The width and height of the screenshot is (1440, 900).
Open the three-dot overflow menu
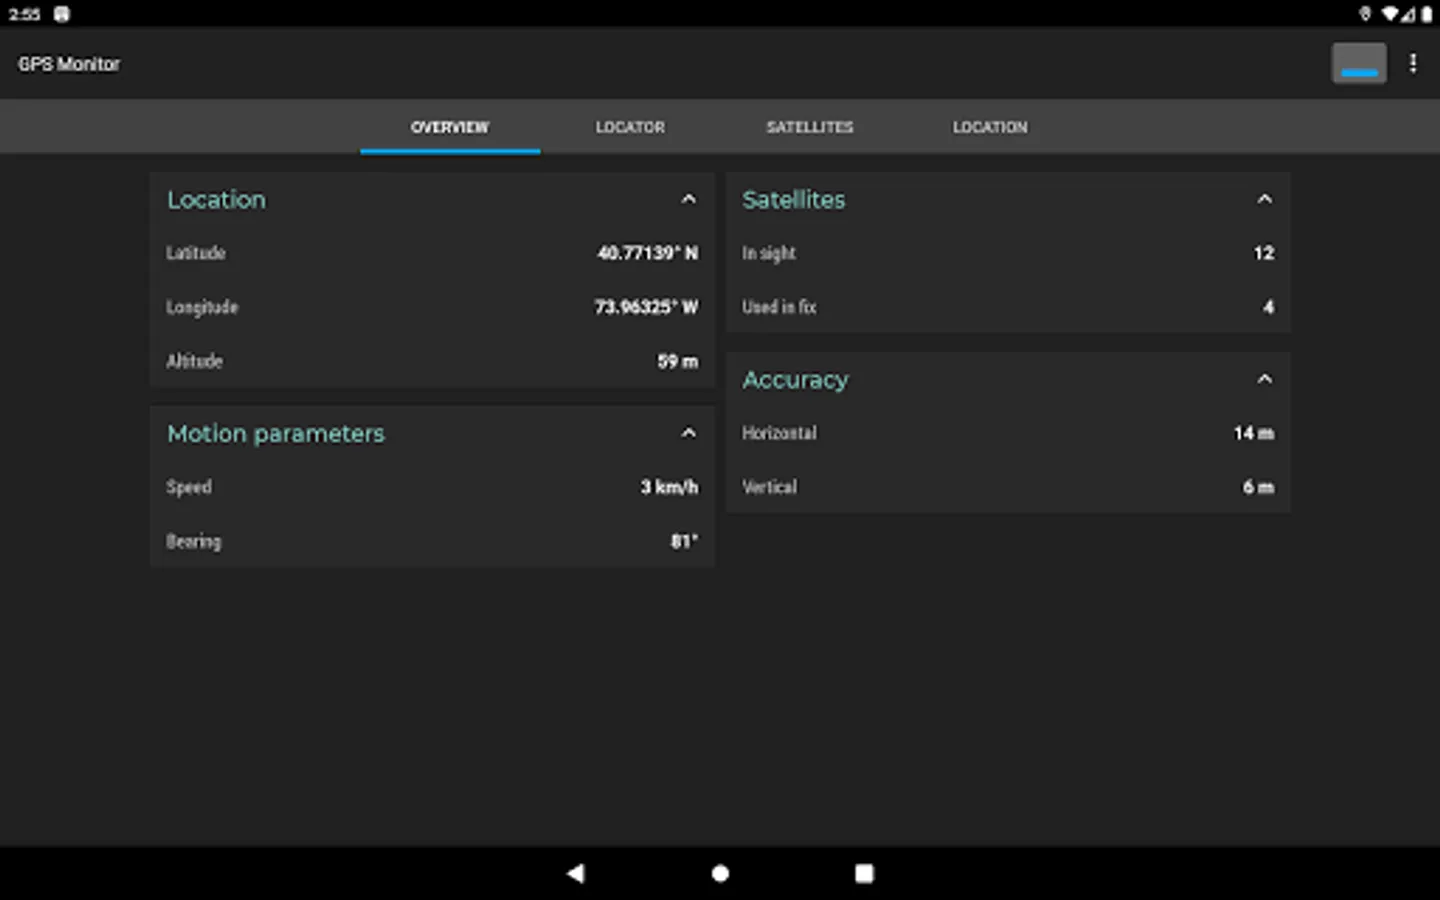coord(1413,63)
